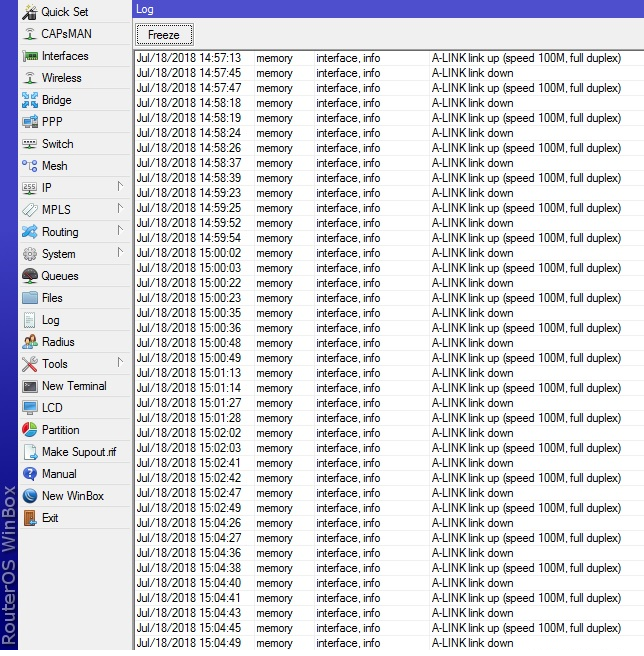The width and height of the screenshot is (644, 656).
Task: Expand the System submenu arrow
Action: point(120,253)
